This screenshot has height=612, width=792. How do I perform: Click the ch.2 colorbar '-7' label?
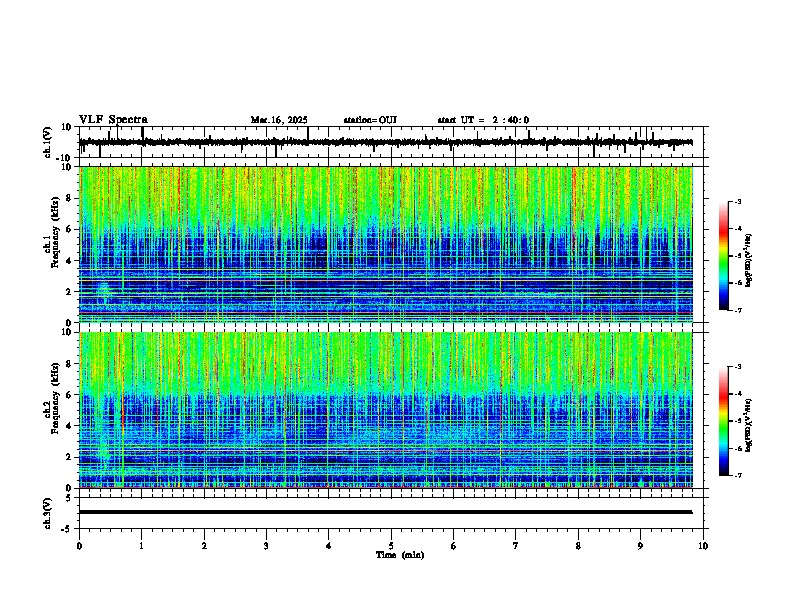738,475
